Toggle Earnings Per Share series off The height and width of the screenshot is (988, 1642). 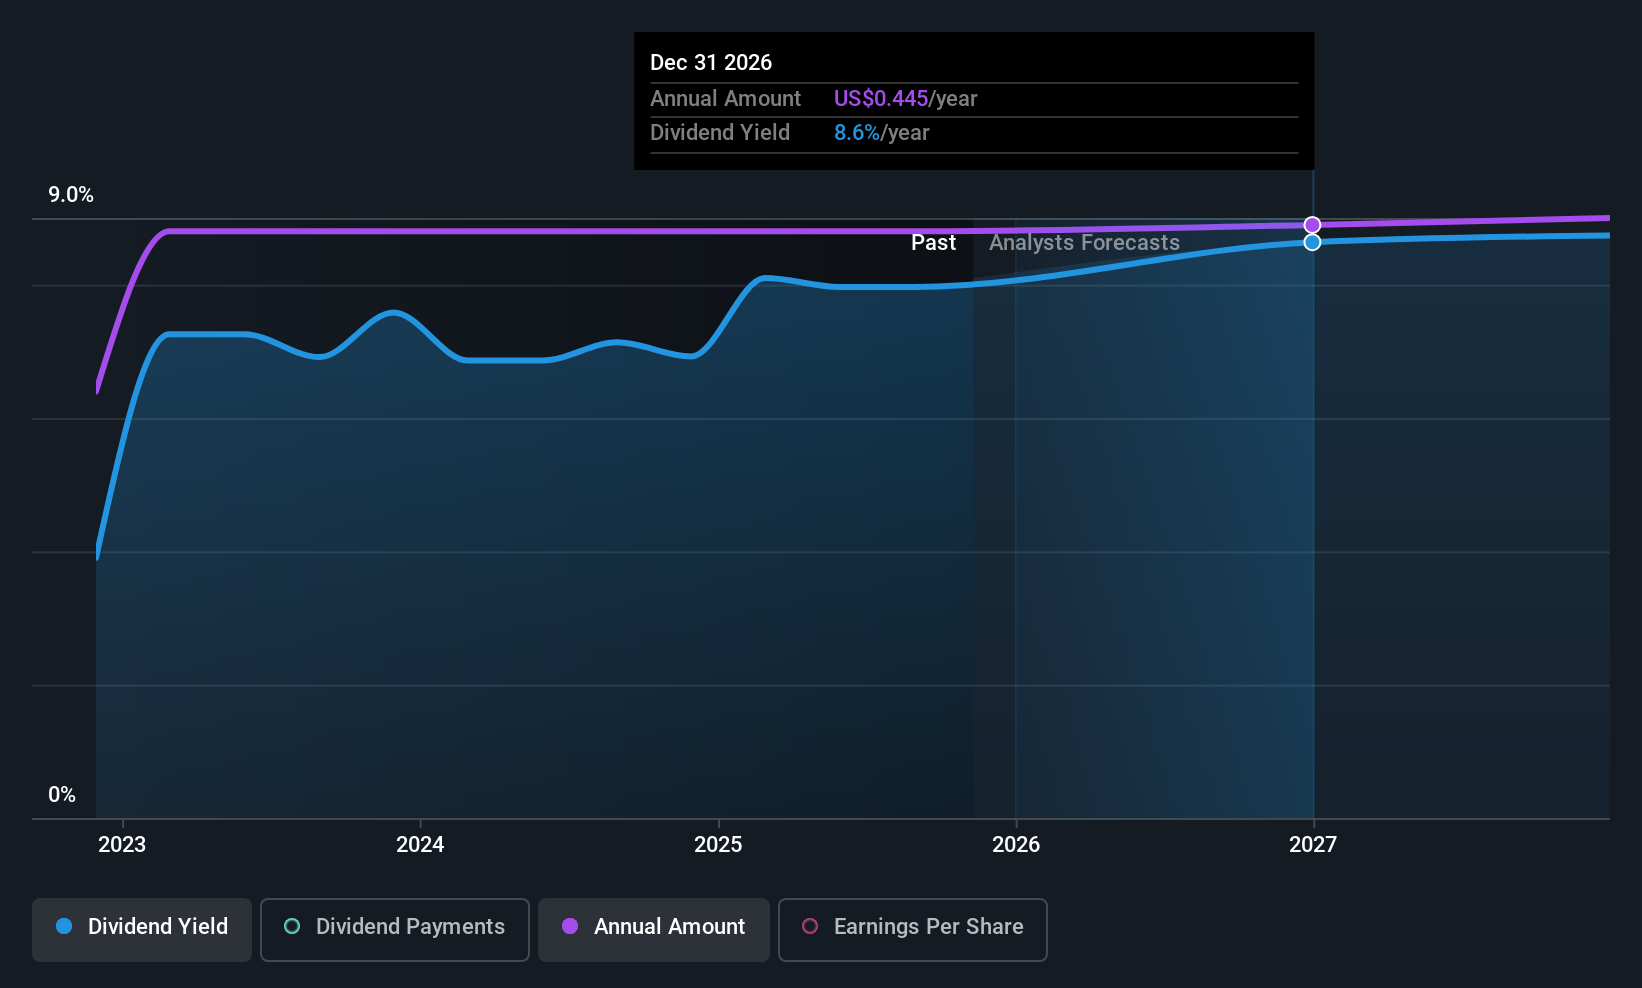point(911,929)
